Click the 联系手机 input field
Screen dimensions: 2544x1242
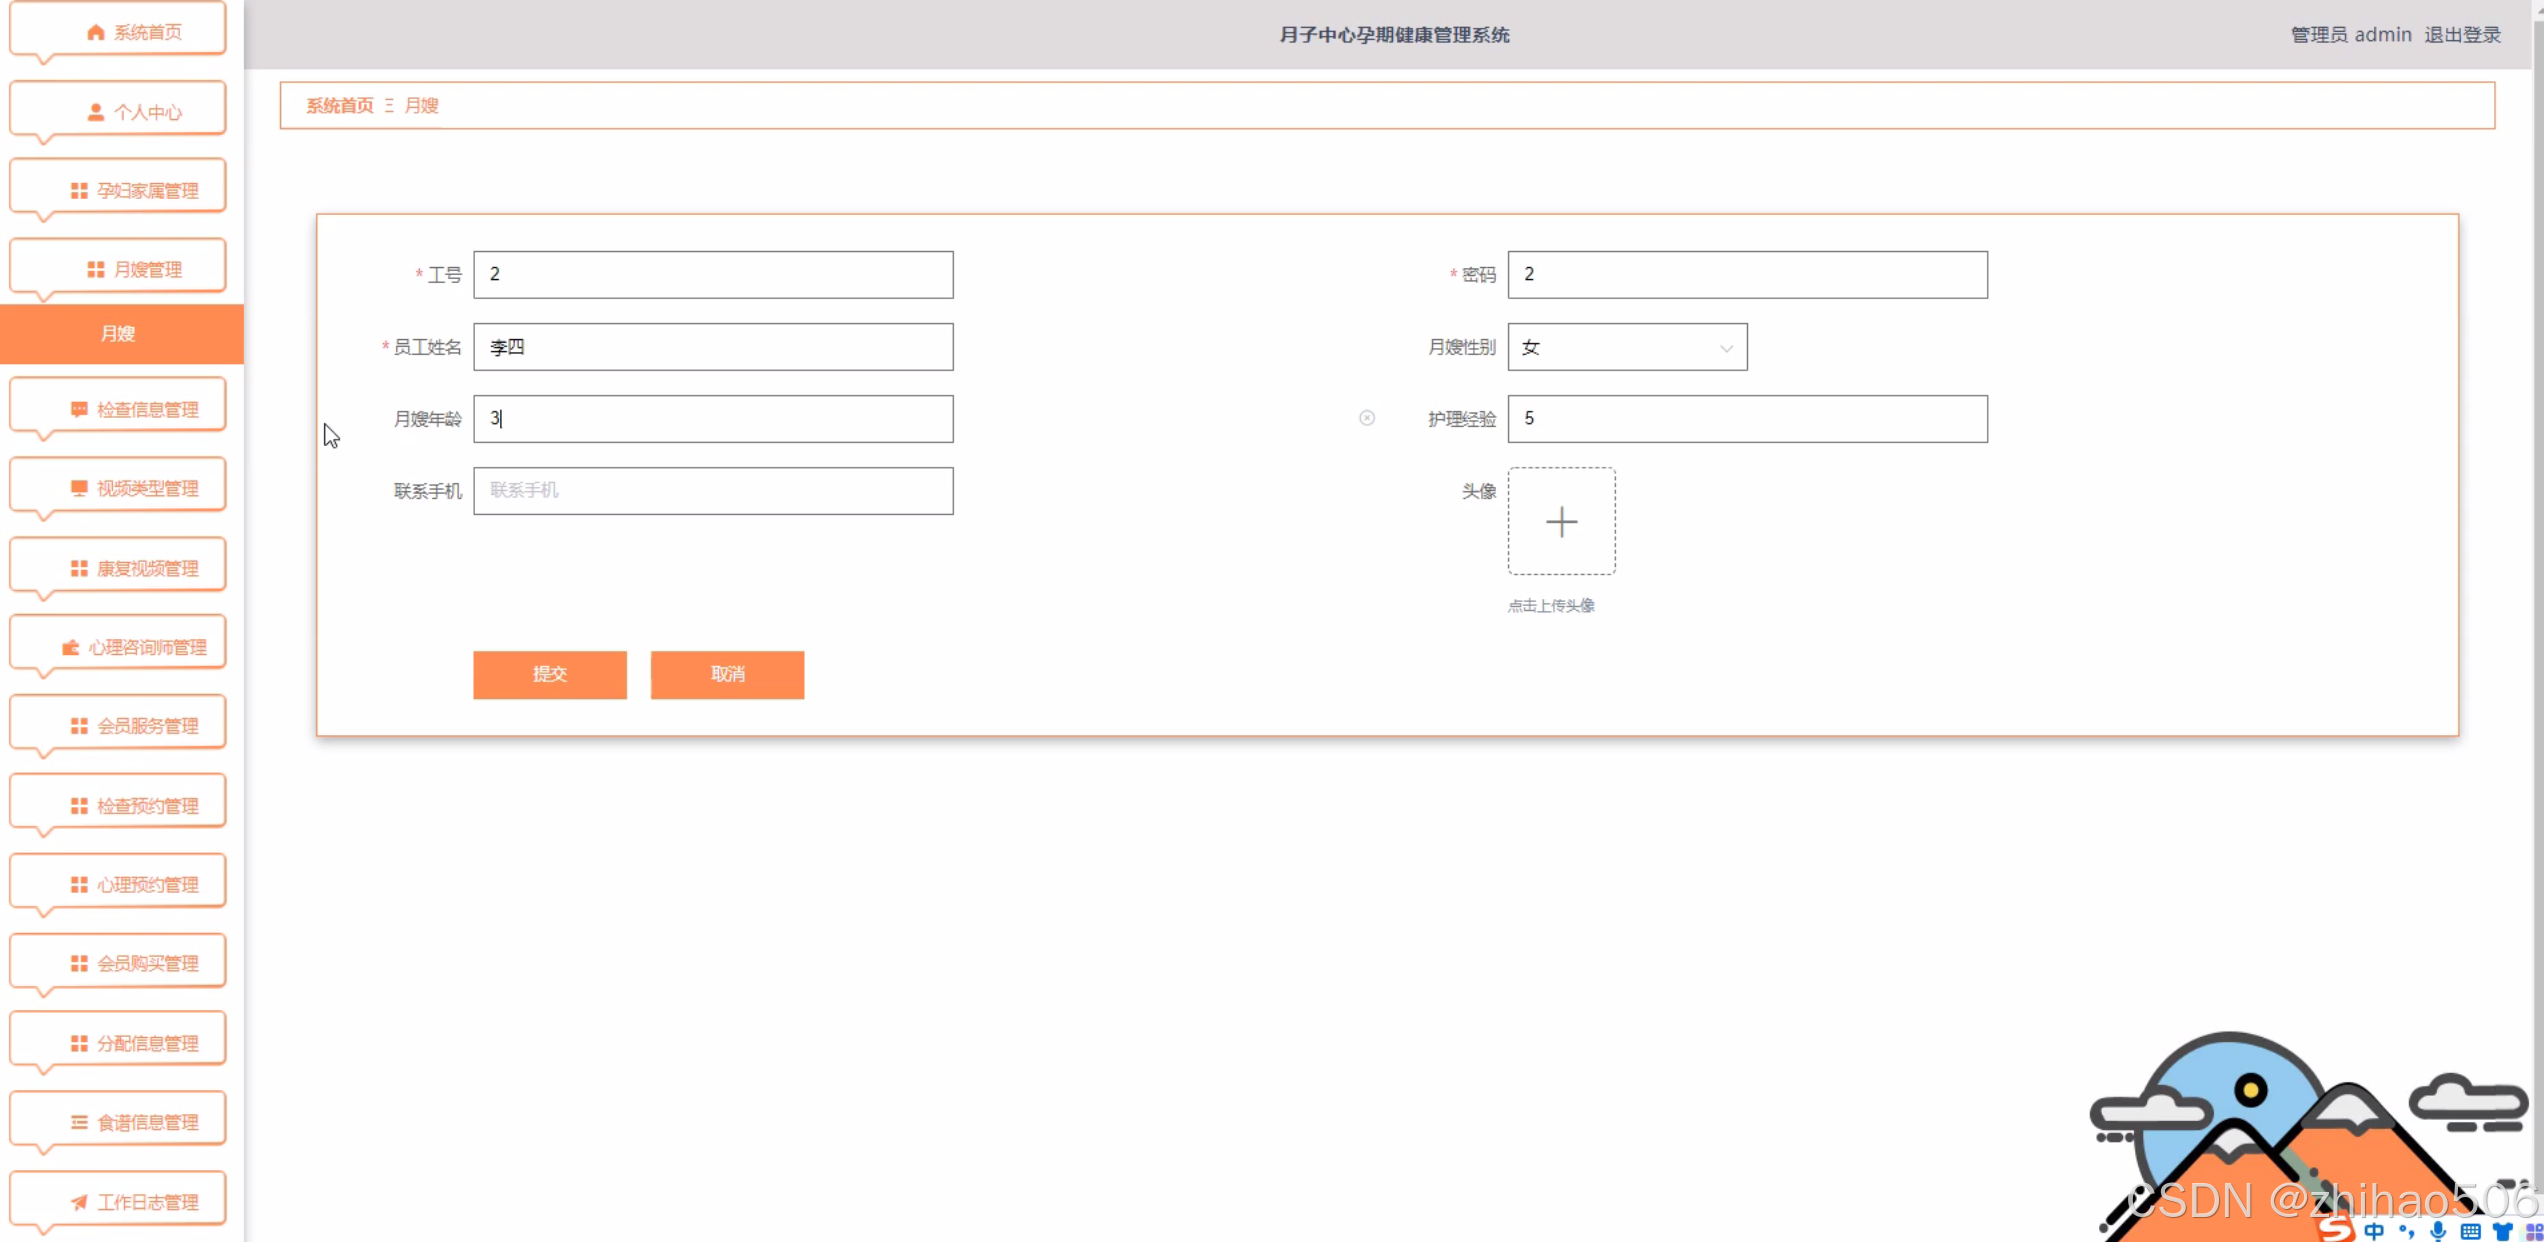713,490
